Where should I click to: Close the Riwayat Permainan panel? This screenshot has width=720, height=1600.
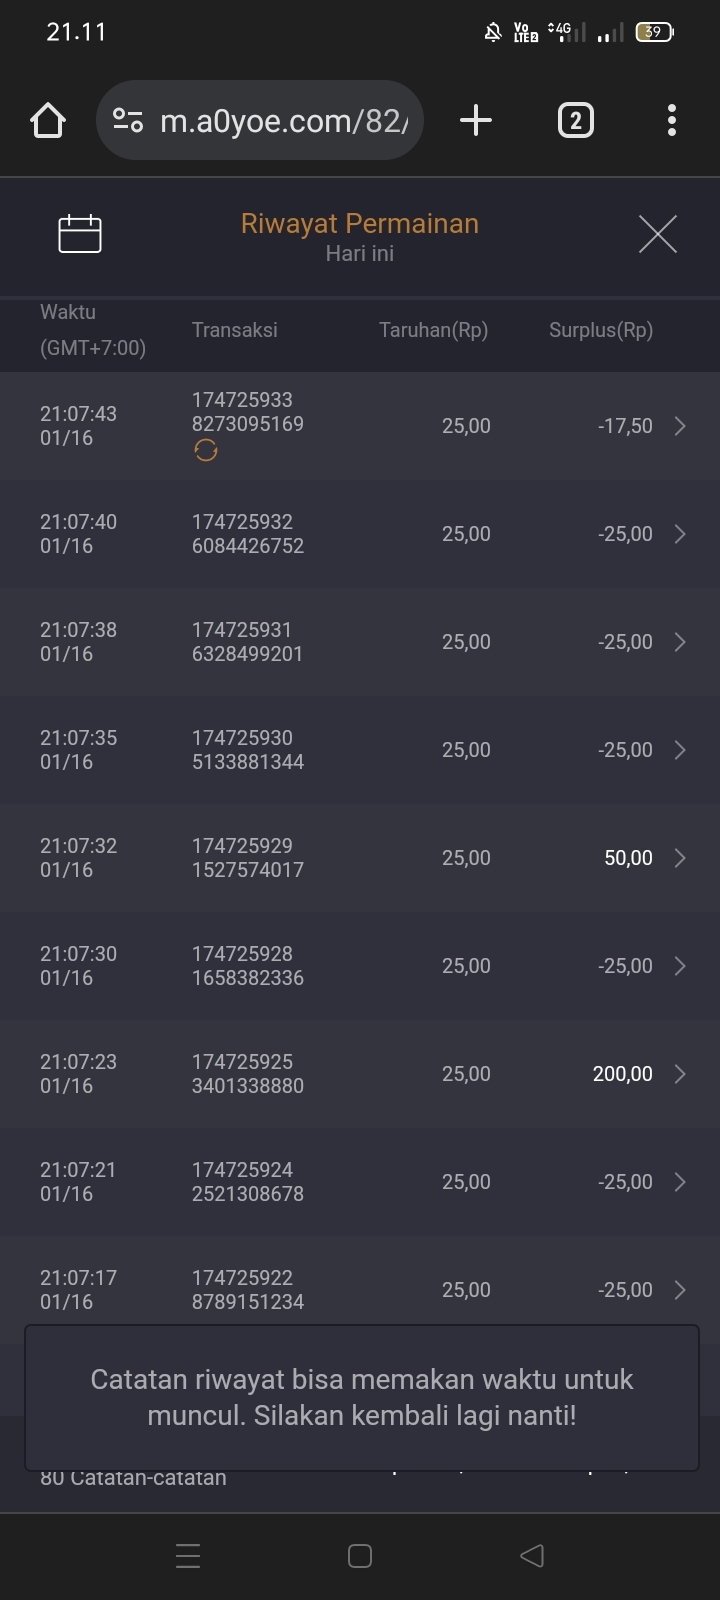pos(657,234)
